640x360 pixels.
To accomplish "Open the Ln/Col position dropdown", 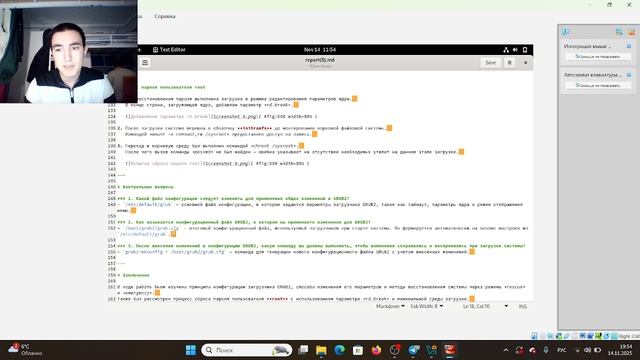I will (485, 306).
